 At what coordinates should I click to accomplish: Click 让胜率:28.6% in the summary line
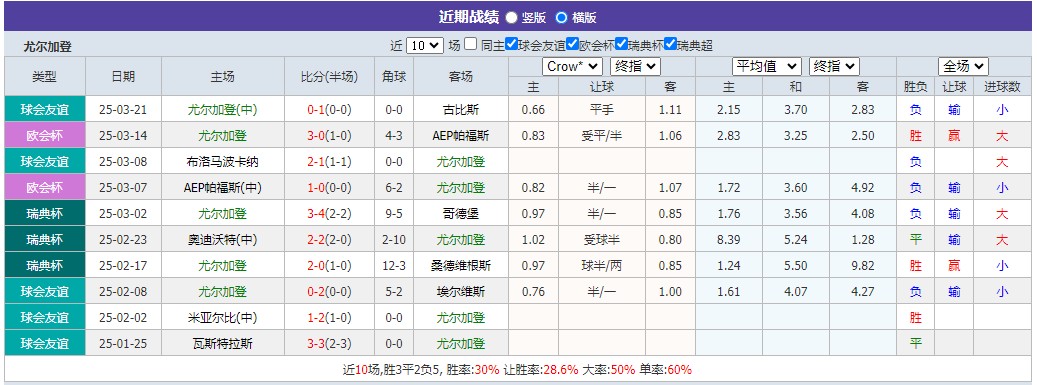coord(541,370)
